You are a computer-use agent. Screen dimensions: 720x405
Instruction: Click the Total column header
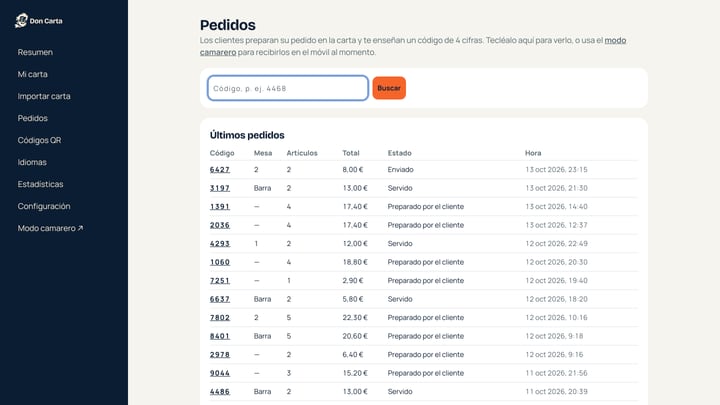pyautogui.click(x=351, y=153)
